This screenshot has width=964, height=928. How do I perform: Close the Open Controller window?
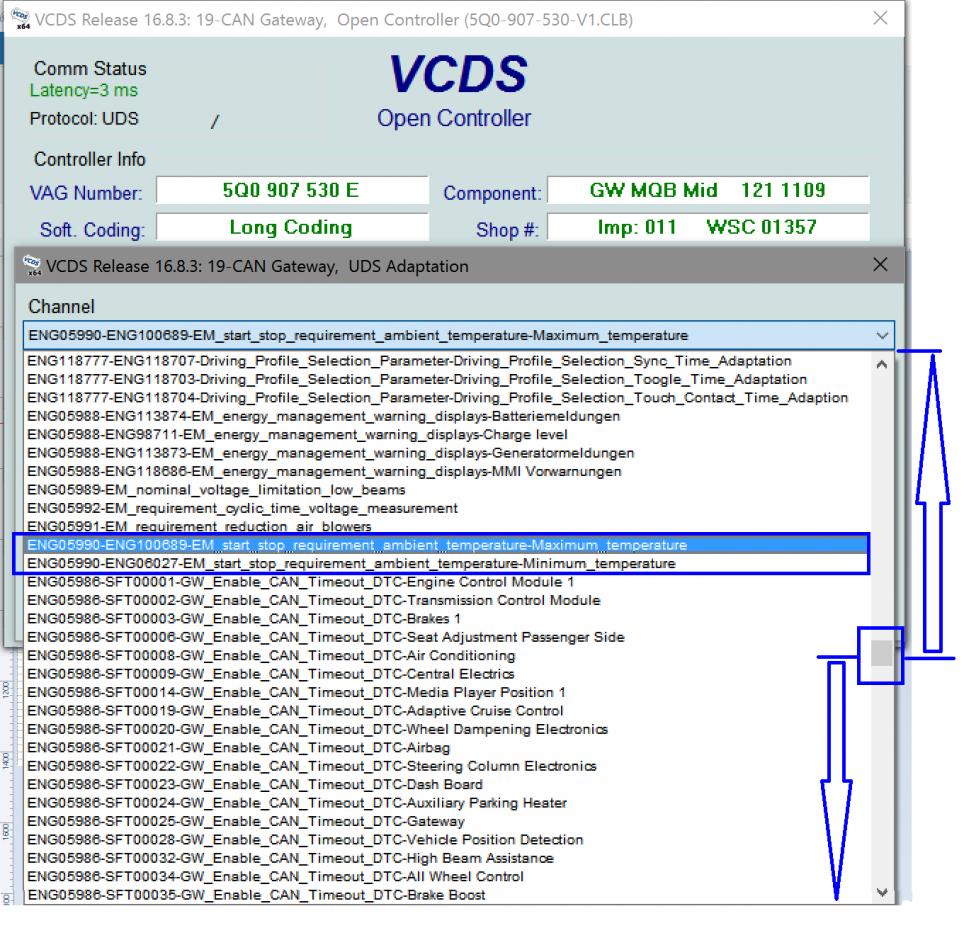pos(880,18)
